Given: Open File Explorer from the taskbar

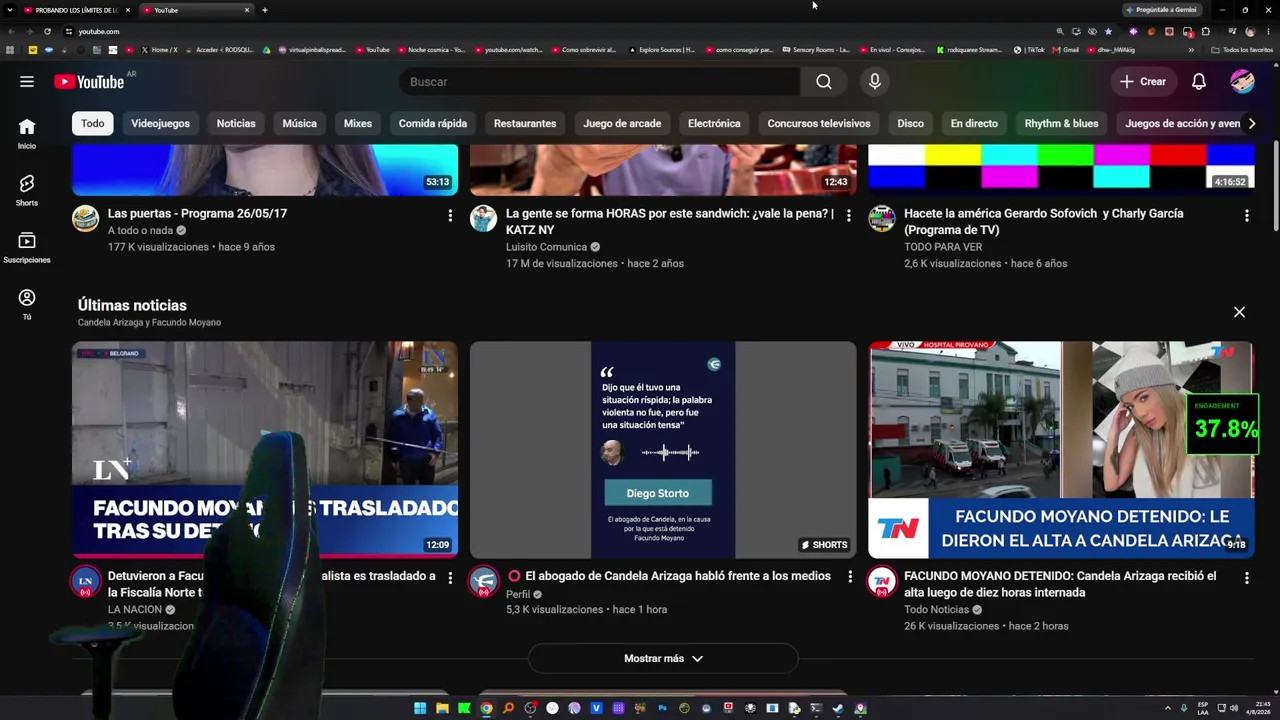Looking at the screenshot, I should coord(442,709).
